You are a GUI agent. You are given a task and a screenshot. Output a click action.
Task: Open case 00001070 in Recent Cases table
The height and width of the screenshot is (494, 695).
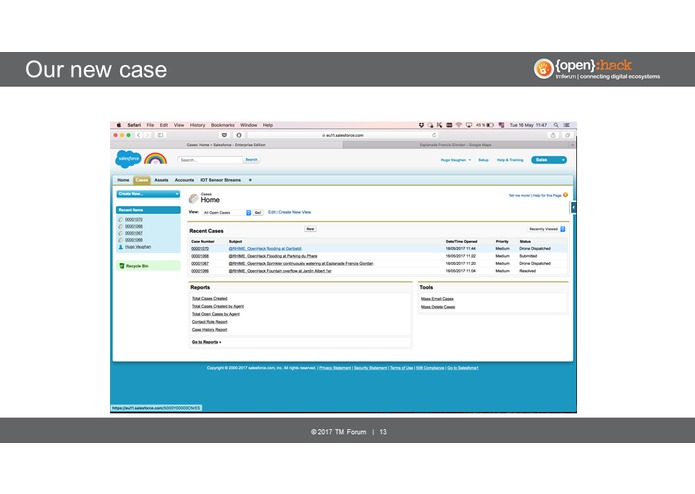pos(200,249)
